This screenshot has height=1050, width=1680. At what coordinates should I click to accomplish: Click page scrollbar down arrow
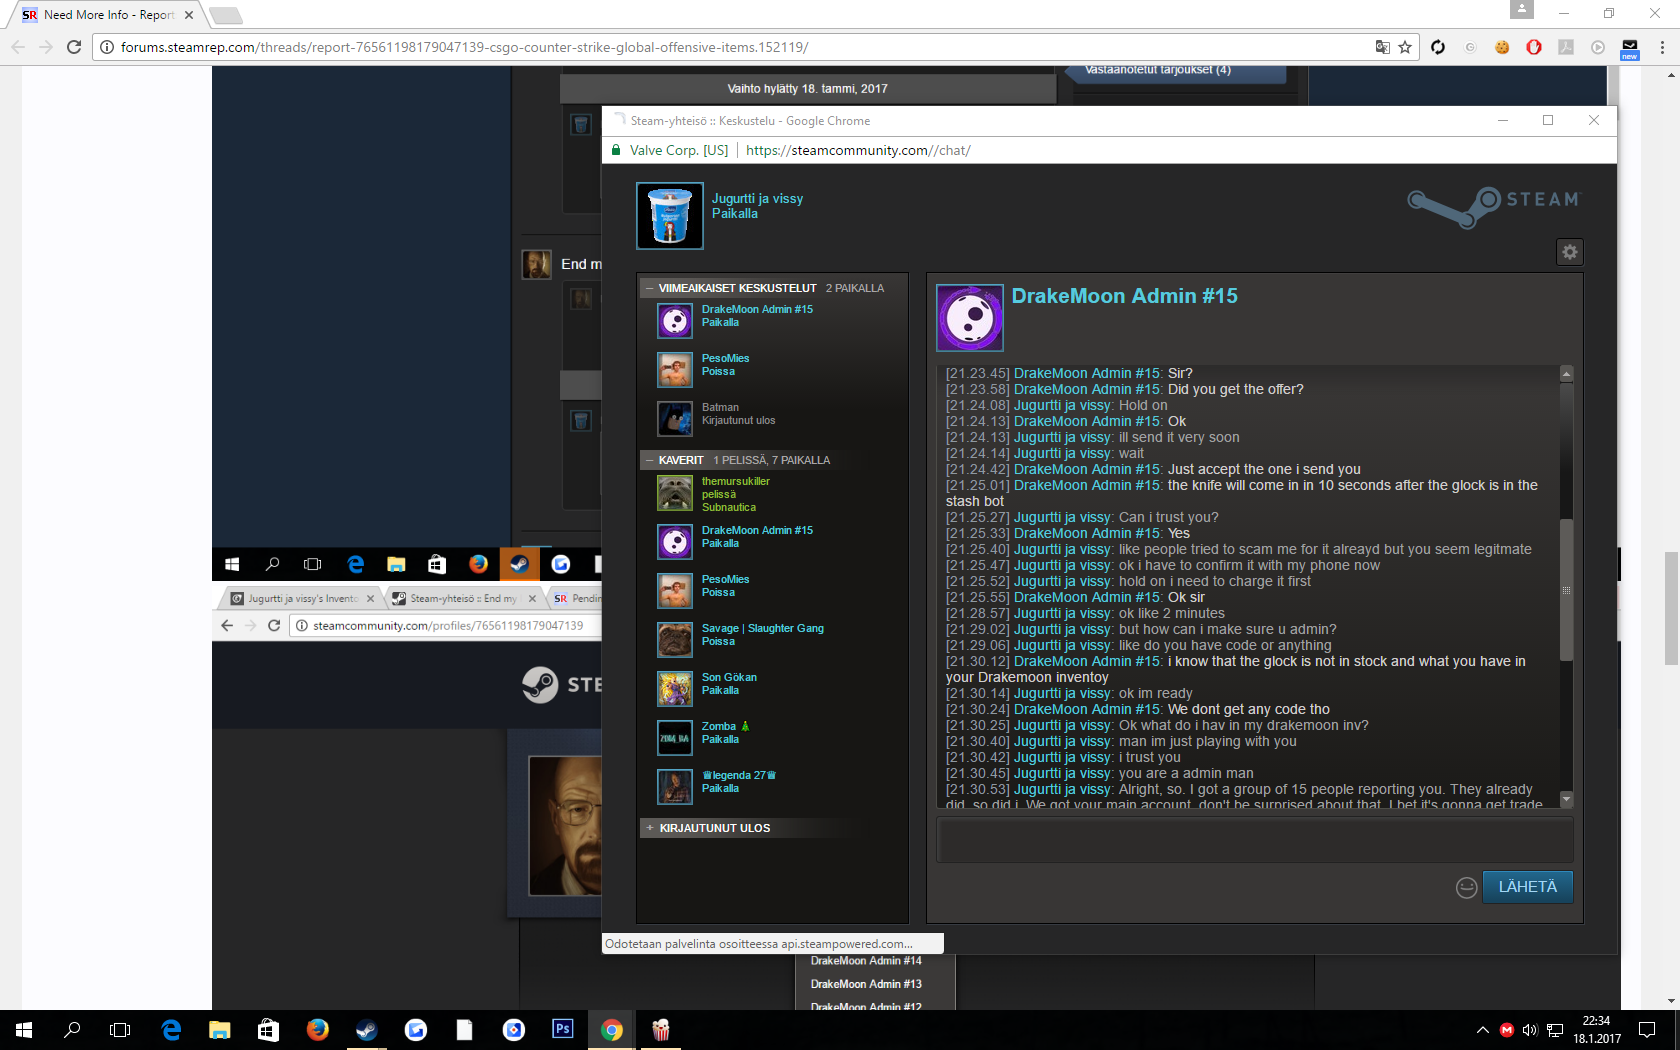tap(1671, 1001)
